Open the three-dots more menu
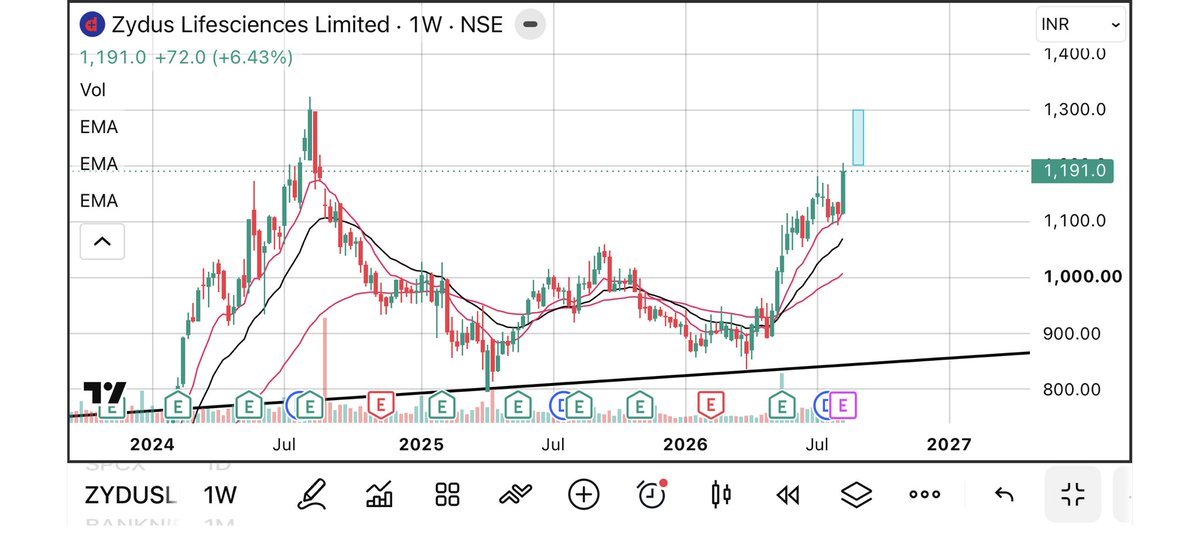This screenshot has width=1199, height=554. click(924, 494)
